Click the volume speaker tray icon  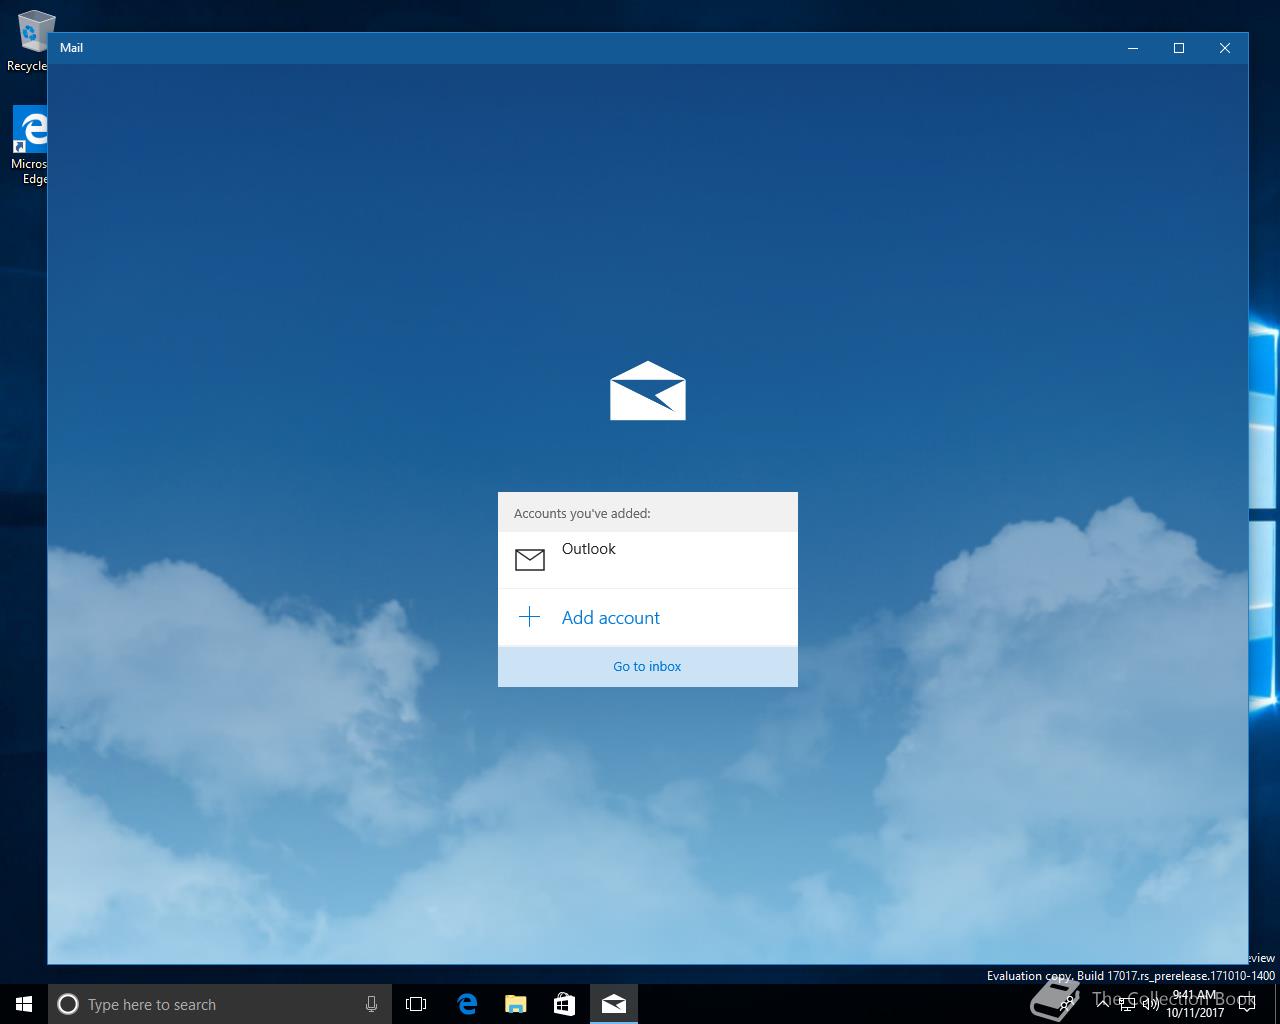(x=1150, y=1004)
